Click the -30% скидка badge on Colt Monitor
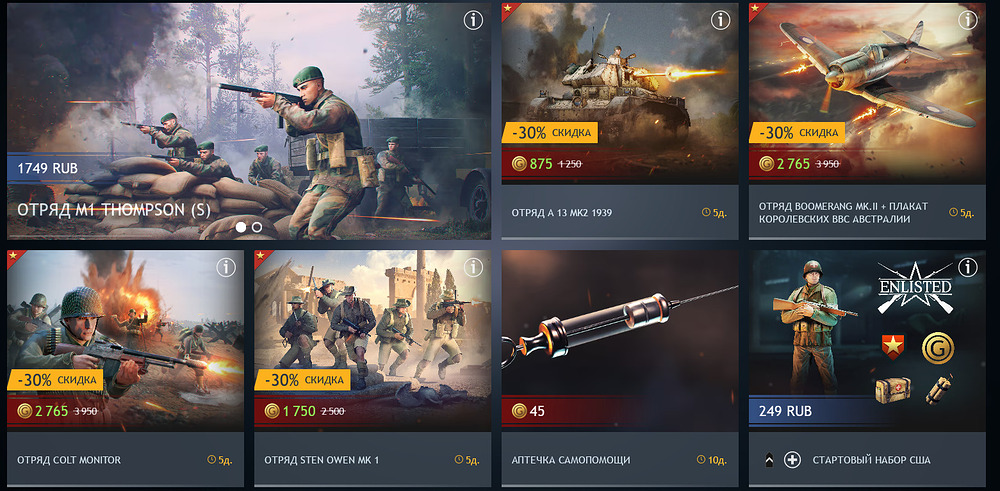This screenshot has width=1000, height=491. coord(55,380)
